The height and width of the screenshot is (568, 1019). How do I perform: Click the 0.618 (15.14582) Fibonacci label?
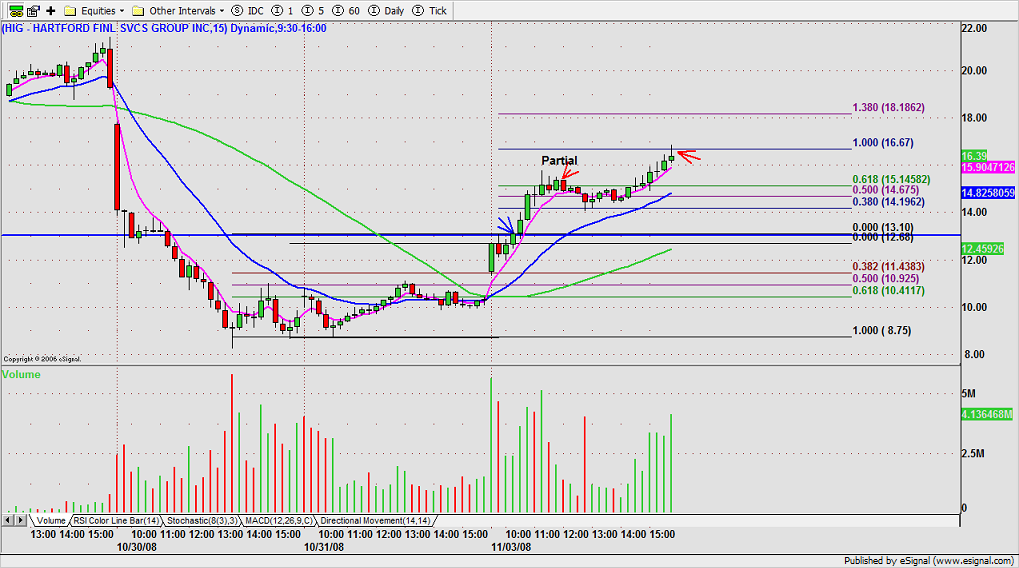[891, 179]
